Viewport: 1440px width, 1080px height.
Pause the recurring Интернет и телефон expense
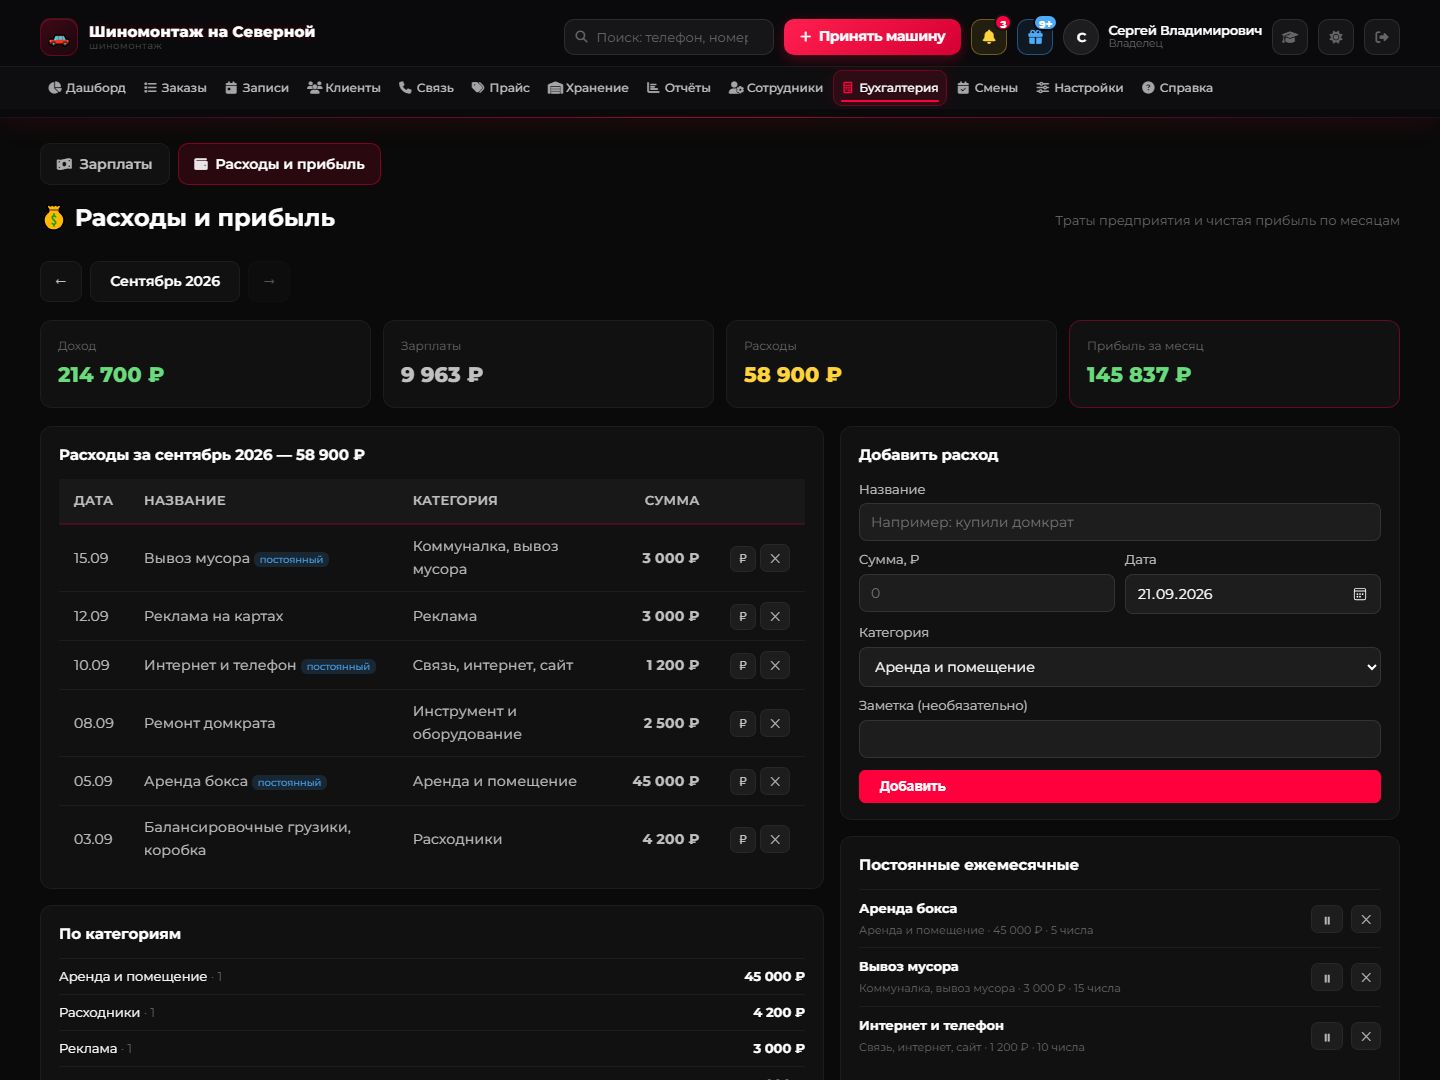coord(1327,1036)
